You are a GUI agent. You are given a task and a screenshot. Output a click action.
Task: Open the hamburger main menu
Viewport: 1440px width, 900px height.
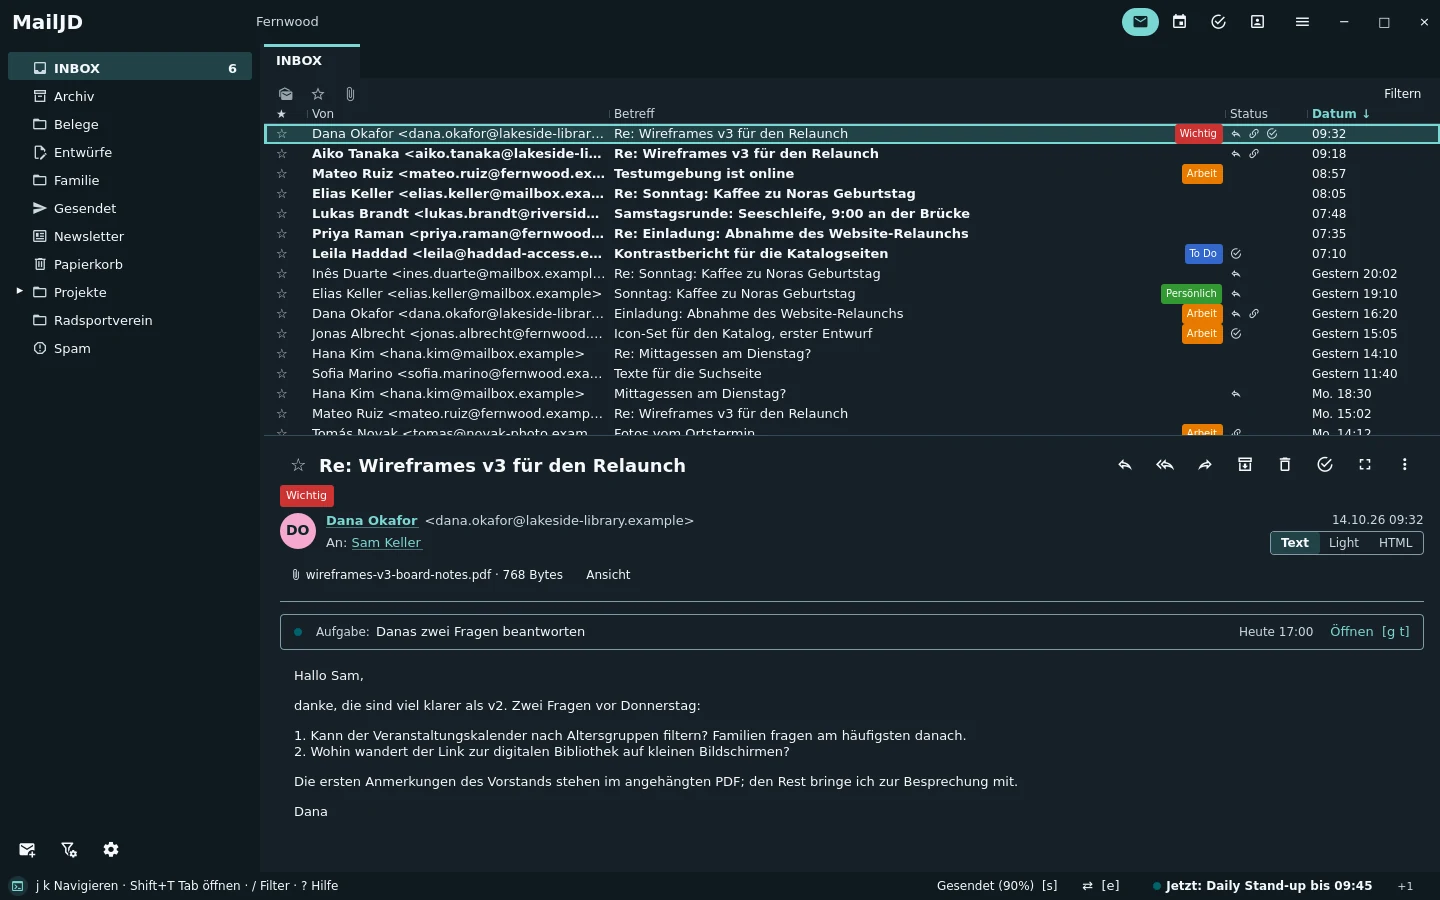1302,22
